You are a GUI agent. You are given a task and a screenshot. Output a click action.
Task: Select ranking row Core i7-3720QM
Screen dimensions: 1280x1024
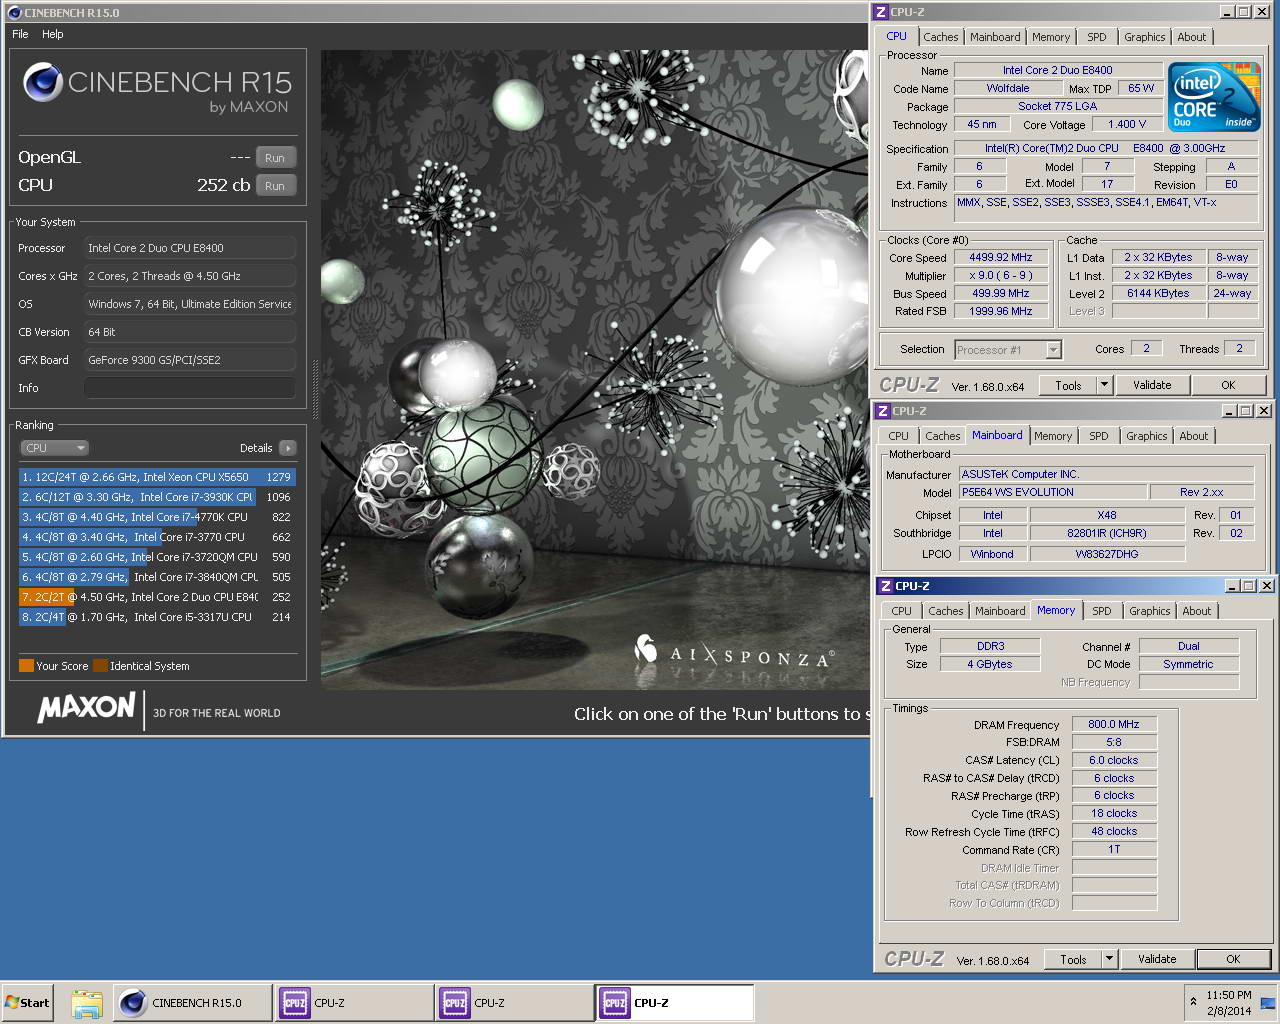pos(157,557)
